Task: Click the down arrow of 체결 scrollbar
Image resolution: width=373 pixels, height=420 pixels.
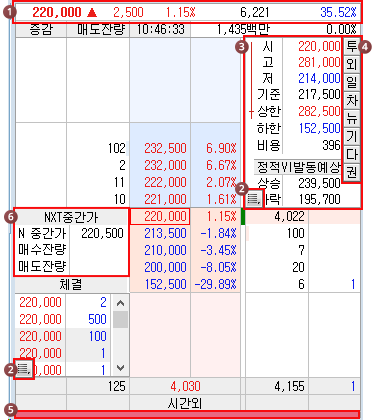Action: (x=120, y=368)
